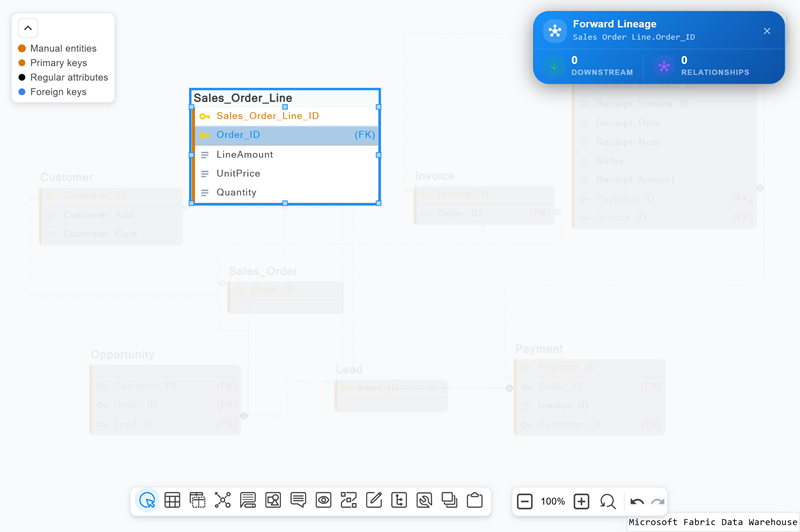
Task: Click the purple relationships icon
Action: click(664, 66)
